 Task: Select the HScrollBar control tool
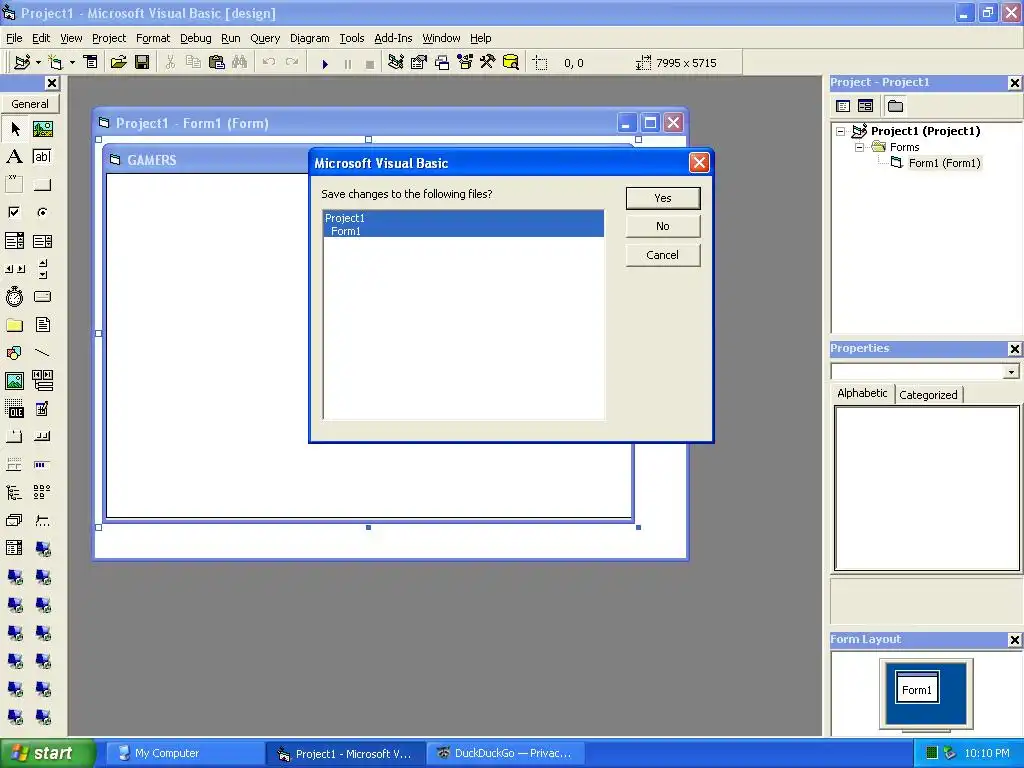point(14,268)
